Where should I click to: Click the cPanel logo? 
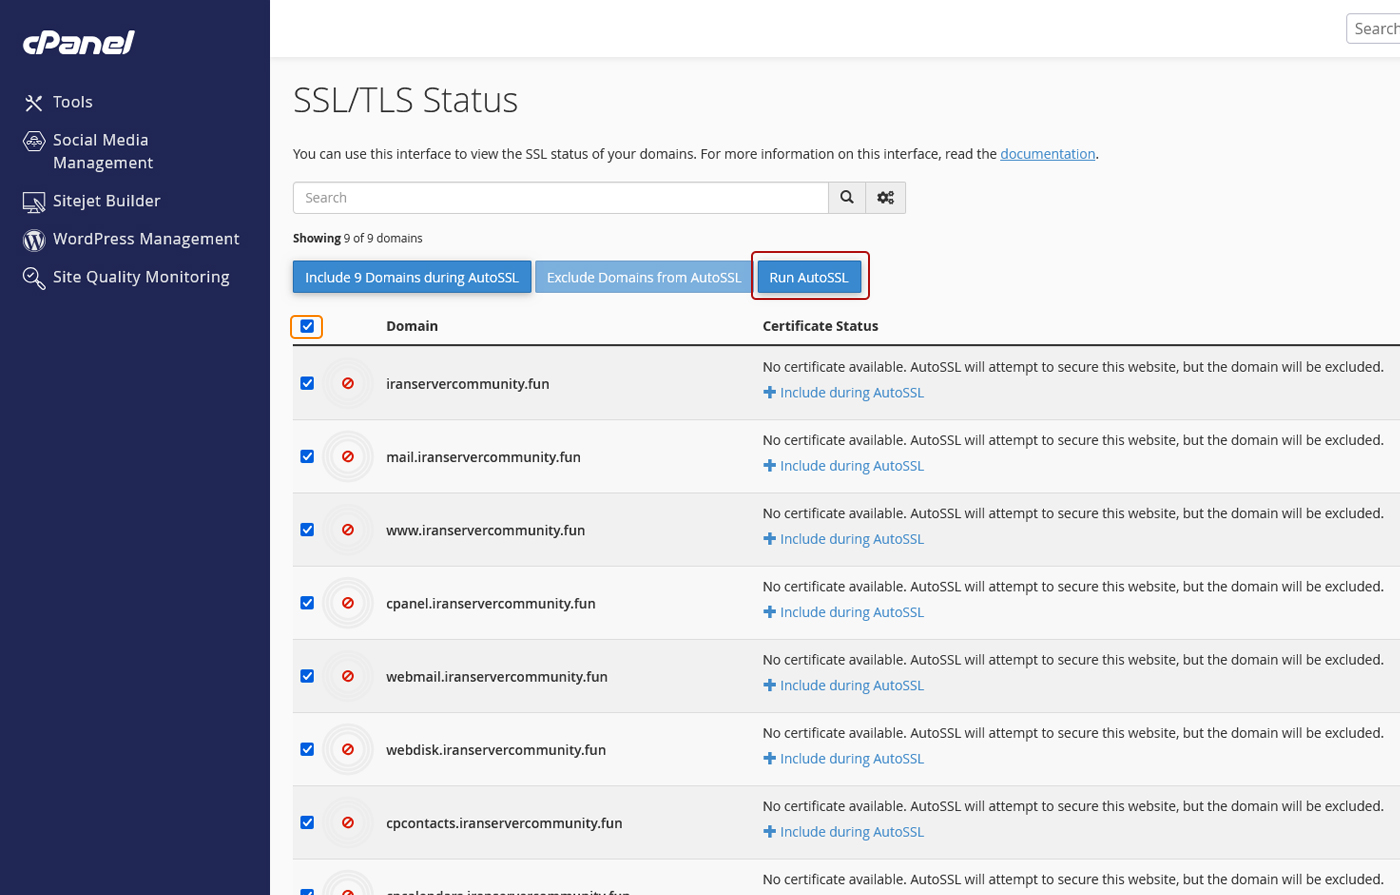point(78,42)
